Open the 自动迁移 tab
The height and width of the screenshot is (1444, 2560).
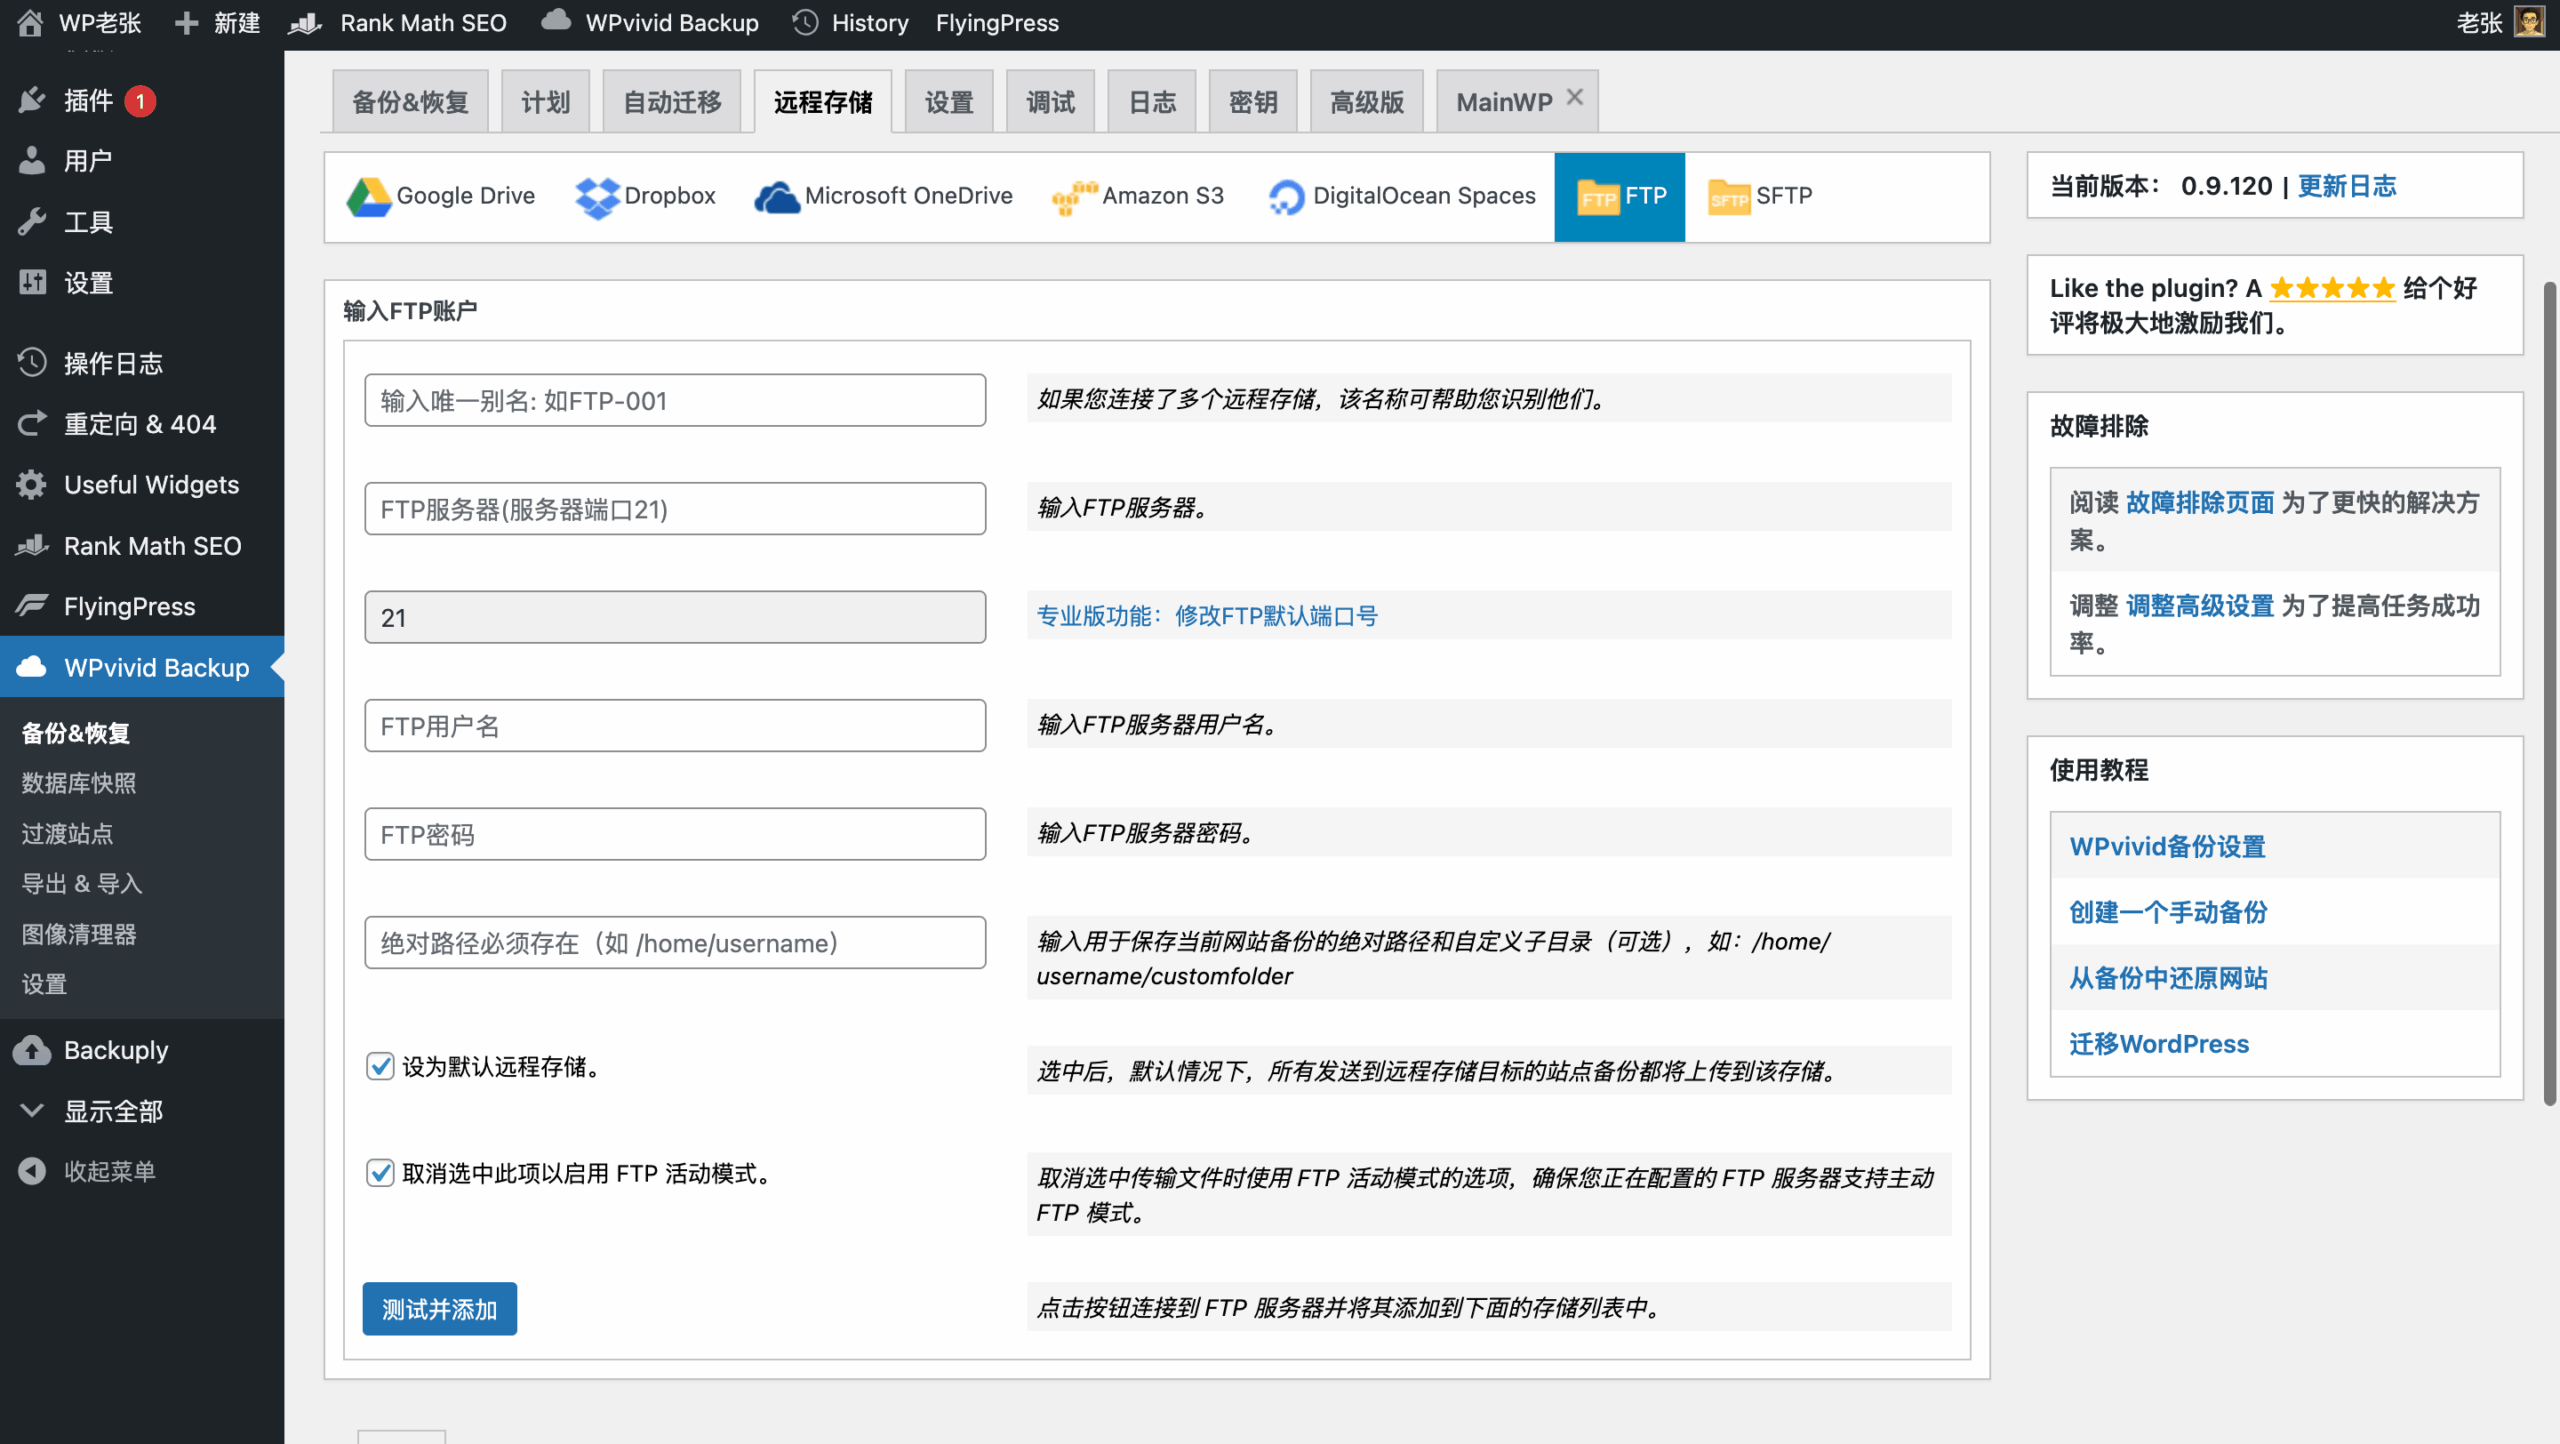point(672,102)
